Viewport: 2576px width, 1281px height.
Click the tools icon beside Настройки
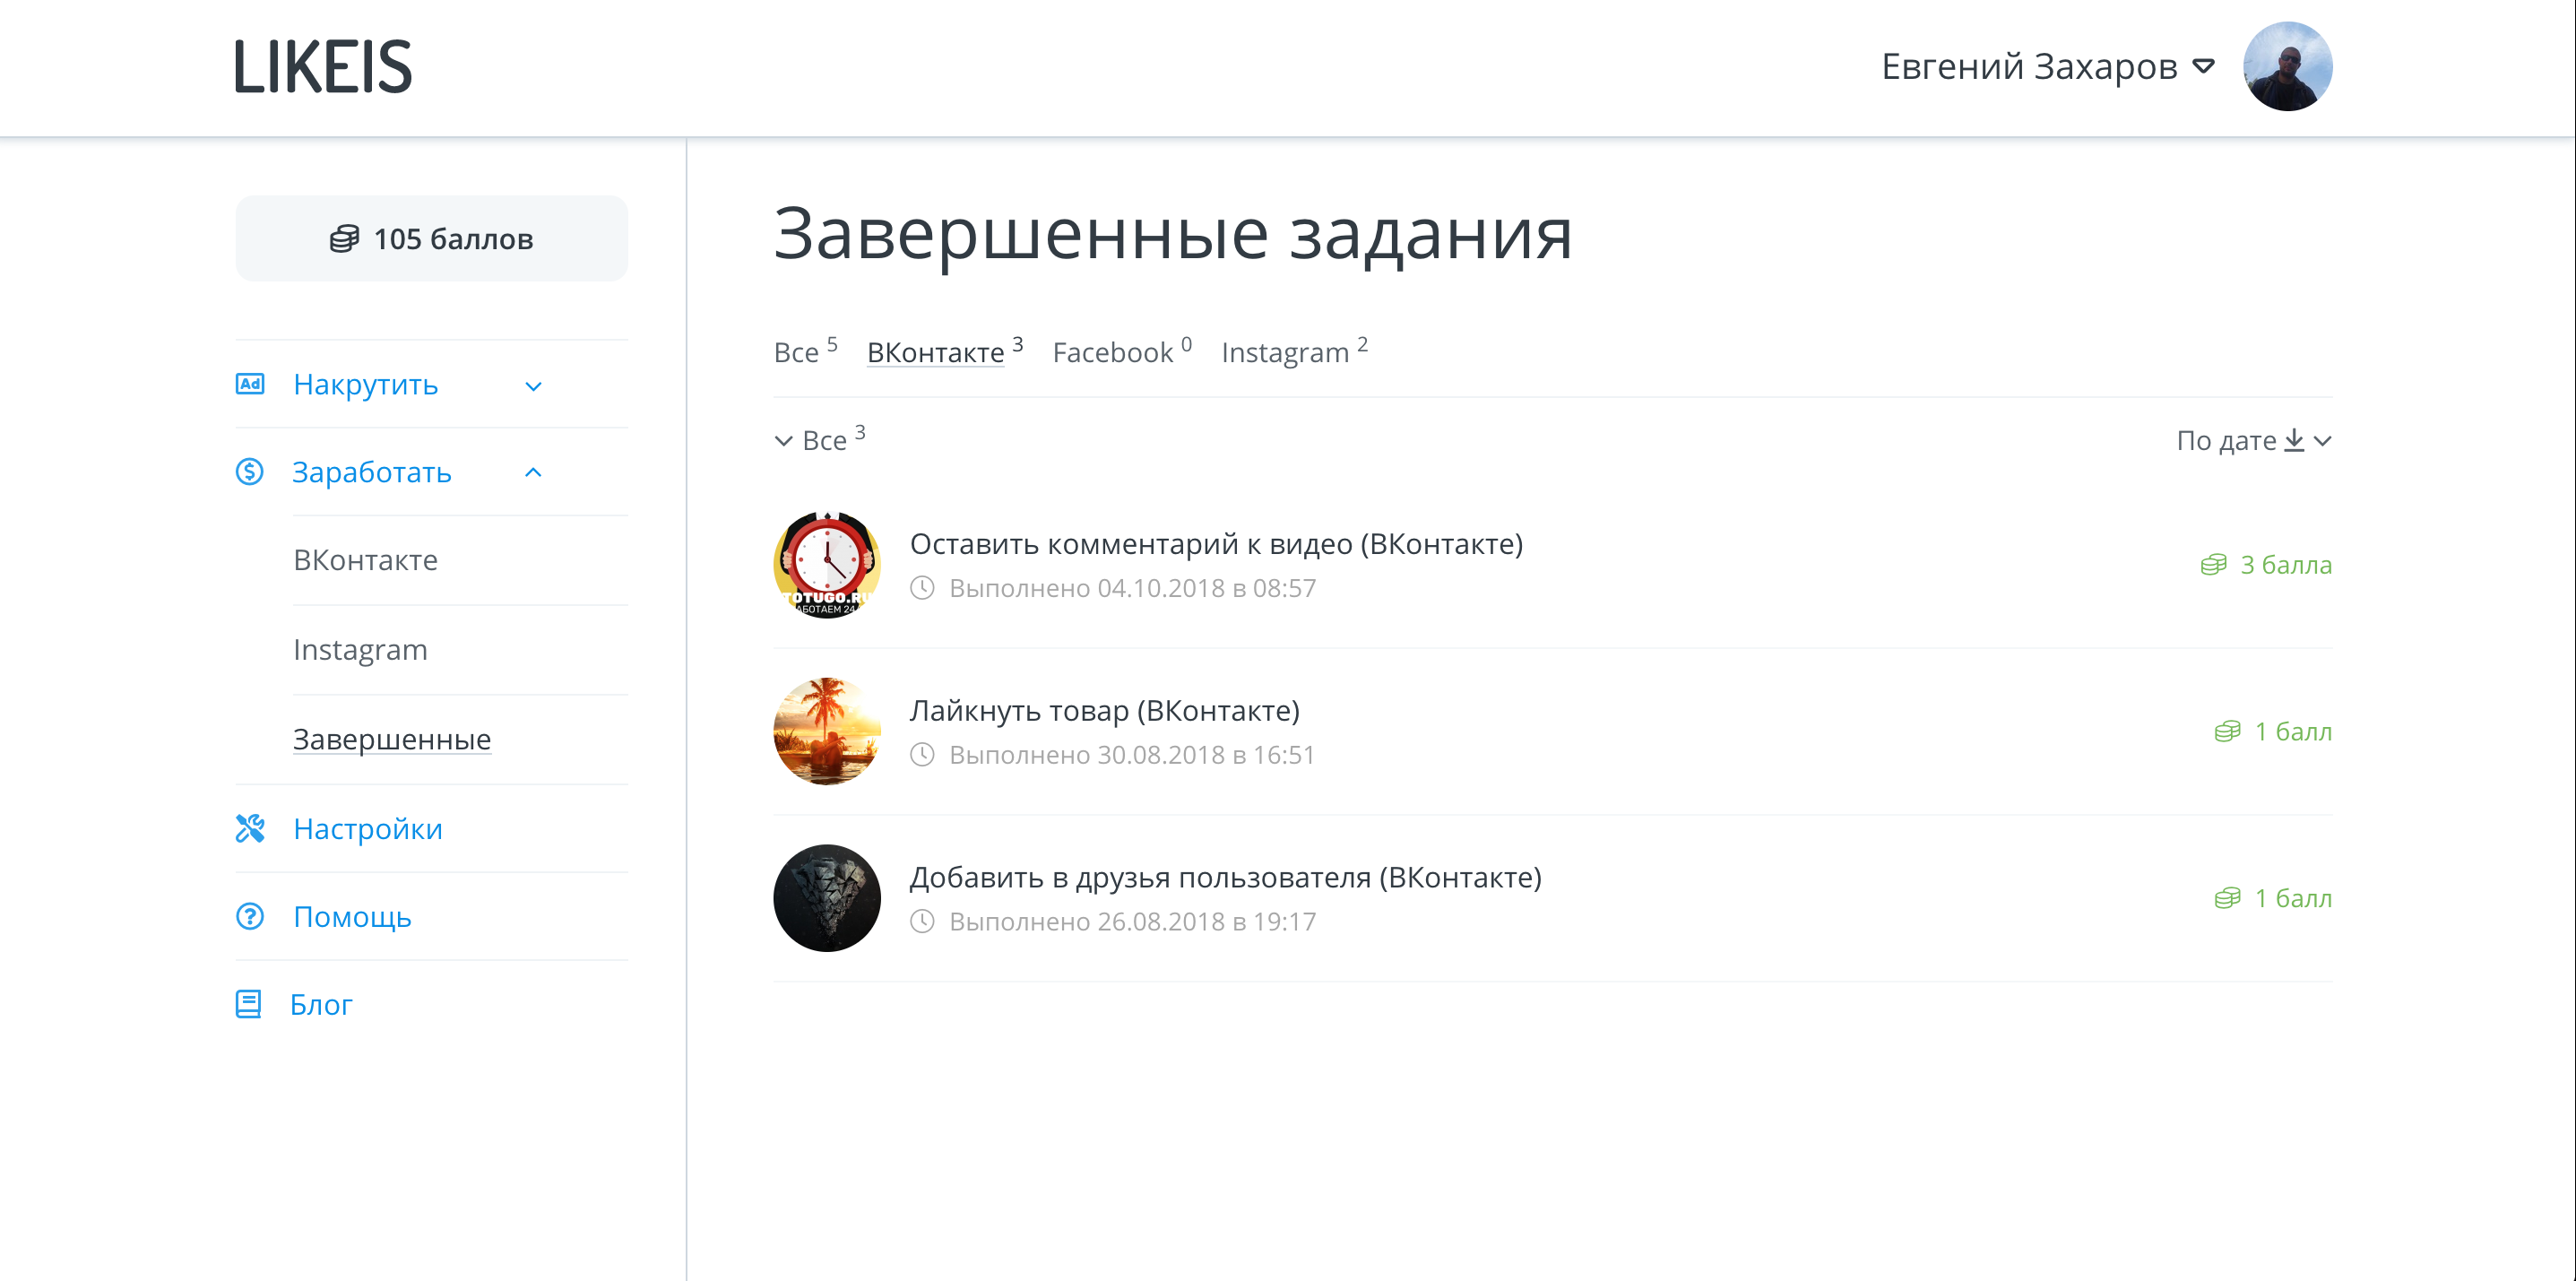coord(250,828)
